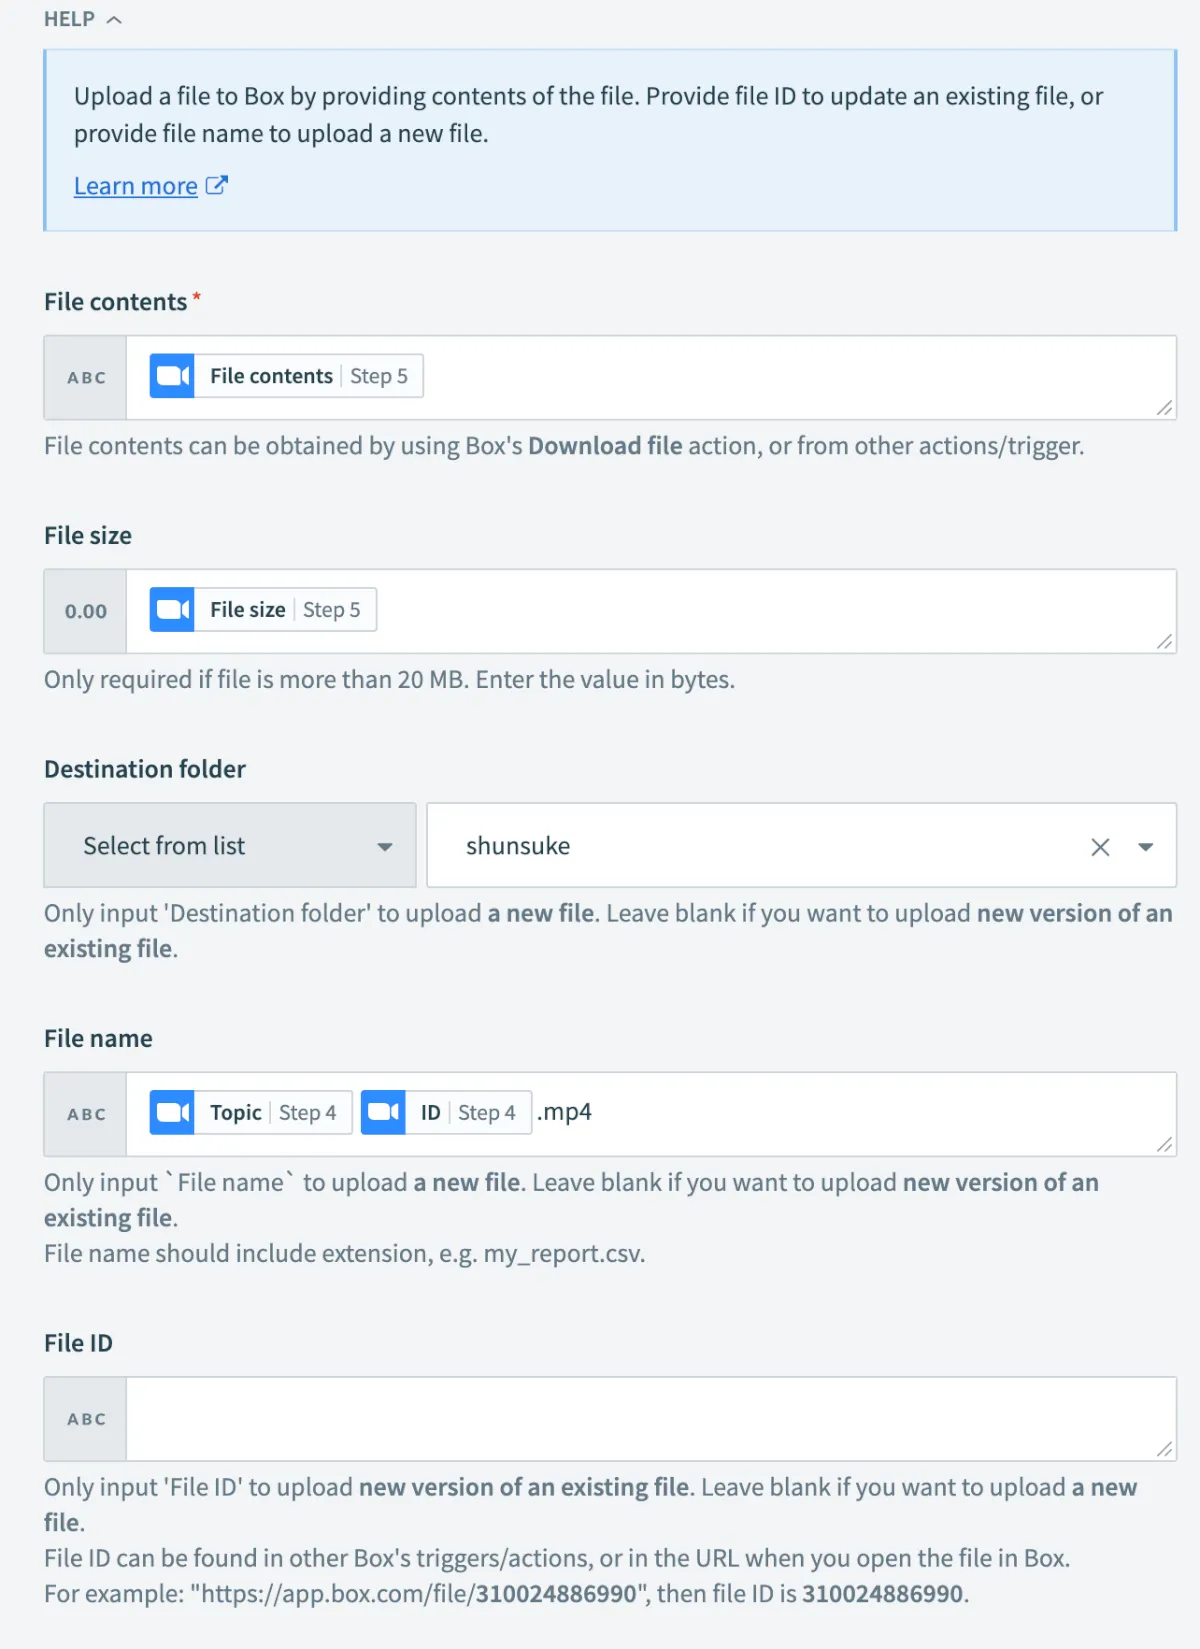Click the external link icon beside Learn more
This screenshot has width=1200, height=1649.
tap(217, 186)
